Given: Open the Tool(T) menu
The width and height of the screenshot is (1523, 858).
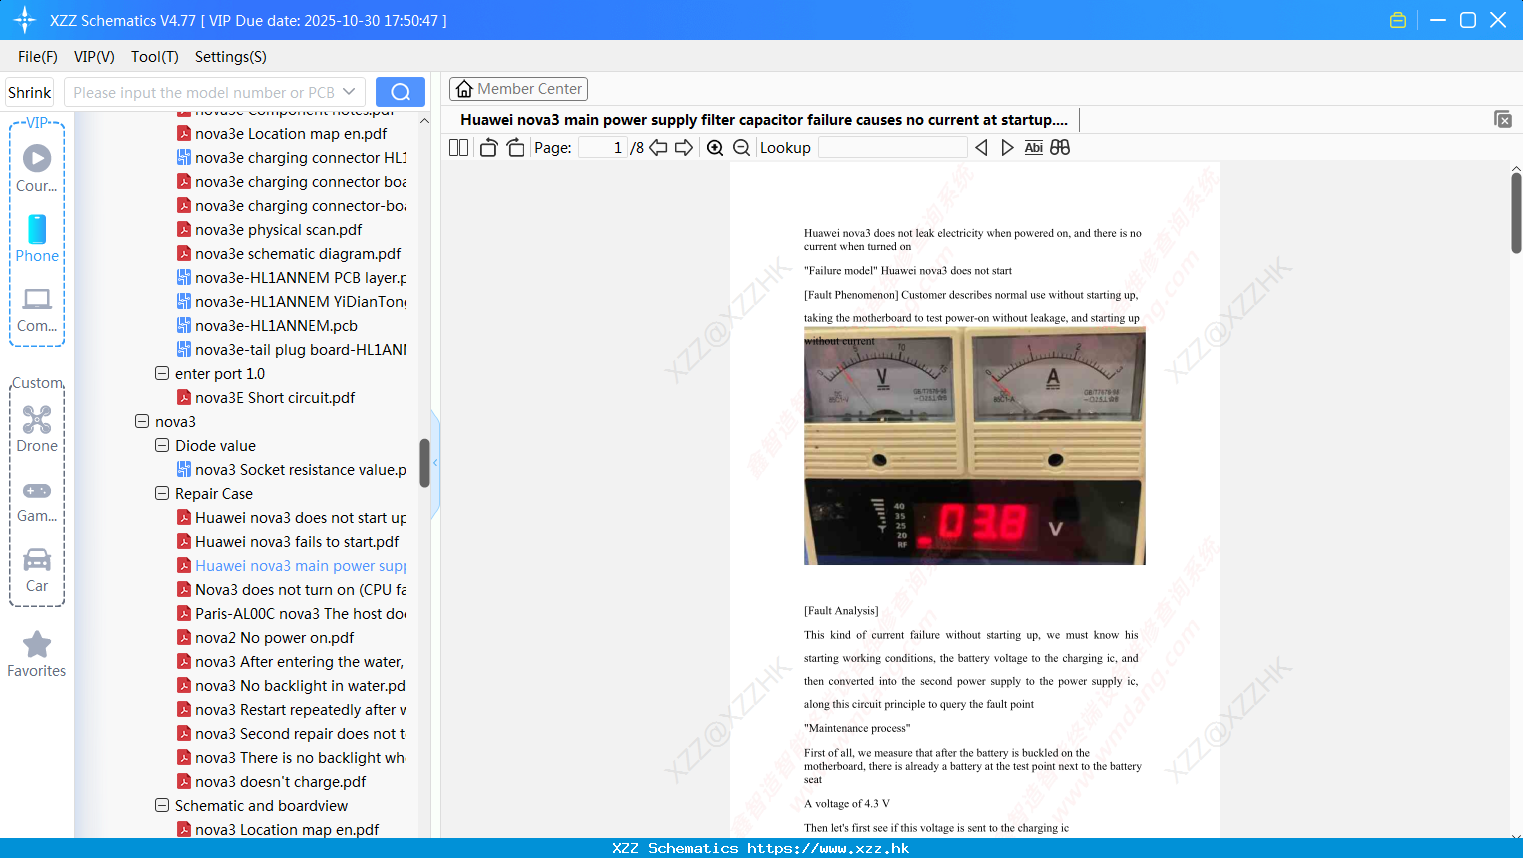Looking at the screenshot, I should point(155,57).
